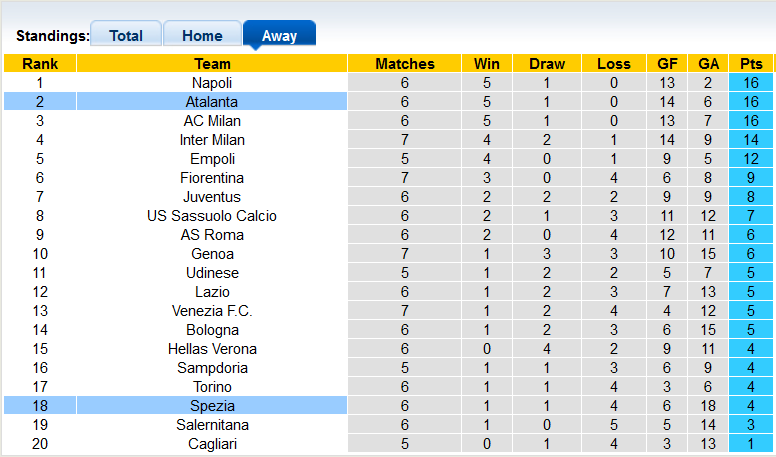Open the Home standings tab
Image resolution: width=776 pixels, height=457 pixels.
[202, 35]
